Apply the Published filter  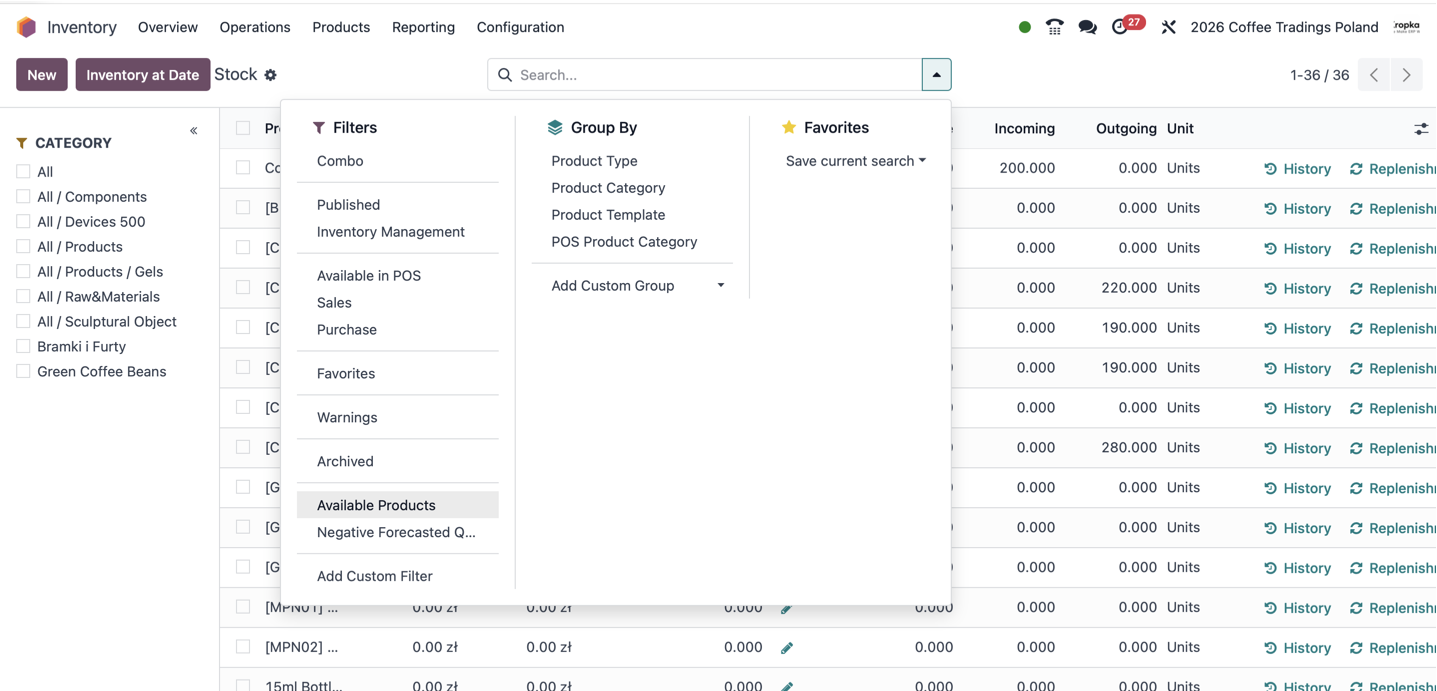(x=398, y=205)
